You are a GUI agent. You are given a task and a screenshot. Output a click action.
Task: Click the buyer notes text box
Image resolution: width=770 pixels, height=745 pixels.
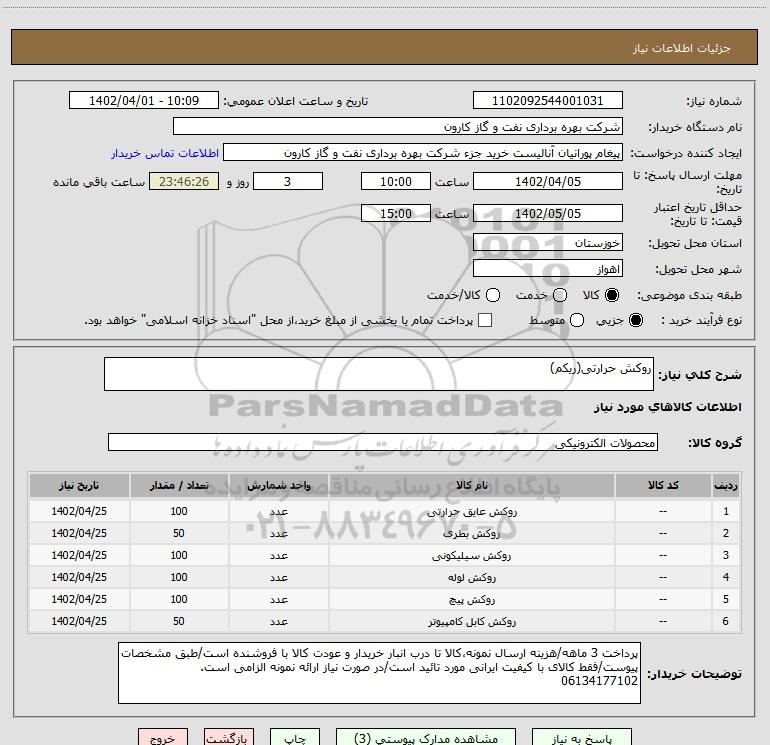(x=379, y=673)
